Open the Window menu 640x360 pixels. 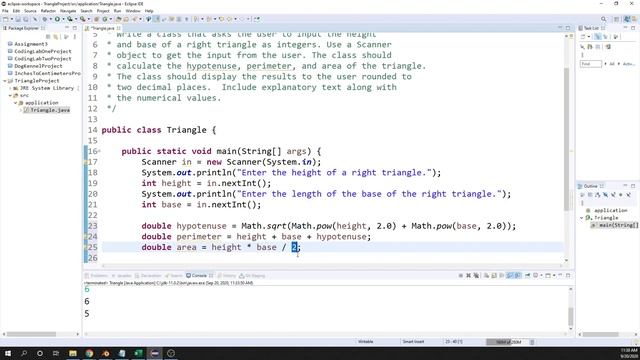click(x=133, y=11)
